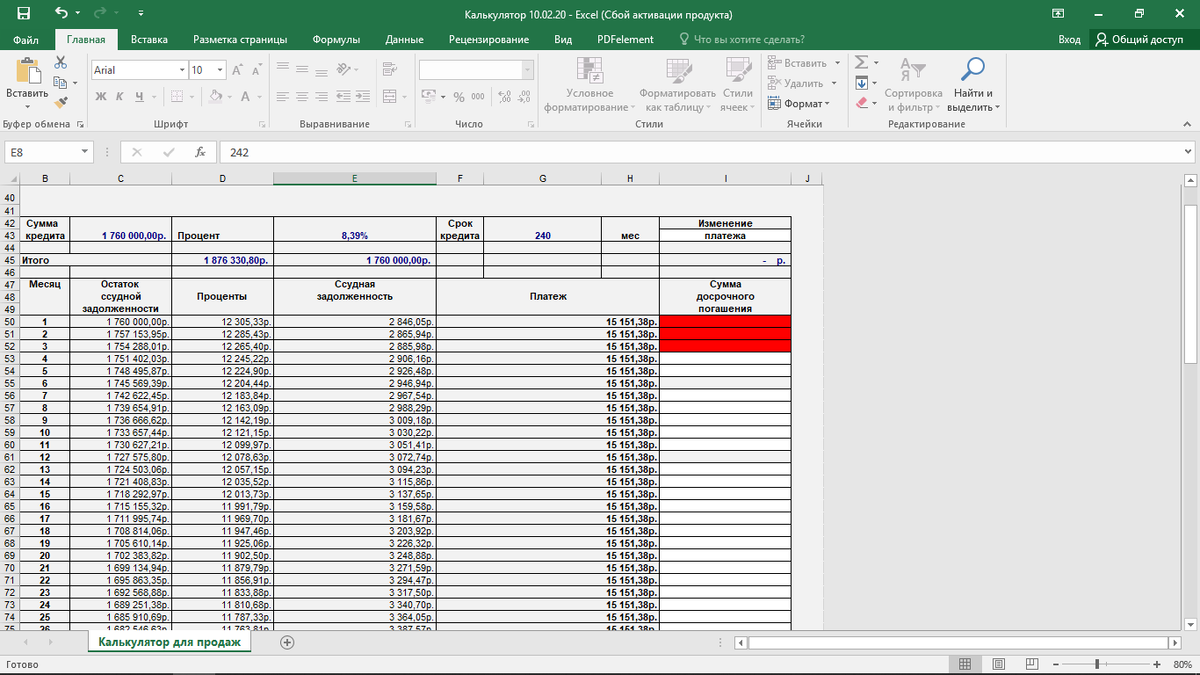Click the fx insert function icon
Viewport: 1200px width, 675px height.
200,152
